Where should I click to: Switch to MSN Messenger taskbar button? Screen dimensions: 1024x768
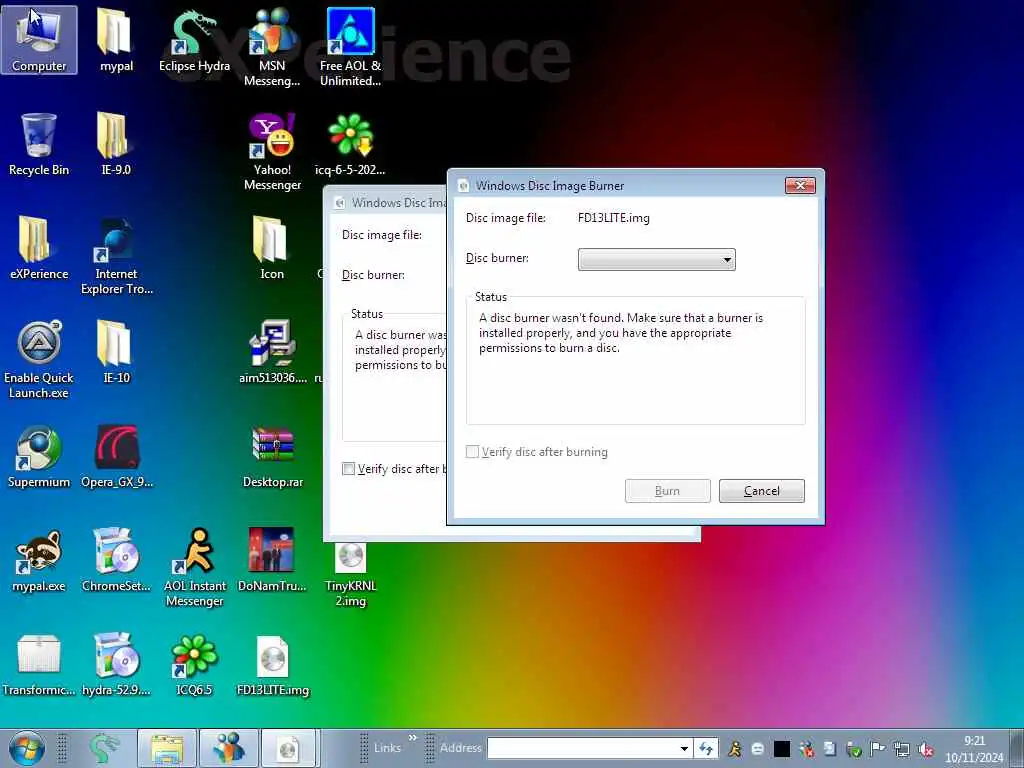pyautogui.click(x=229, y=748)
